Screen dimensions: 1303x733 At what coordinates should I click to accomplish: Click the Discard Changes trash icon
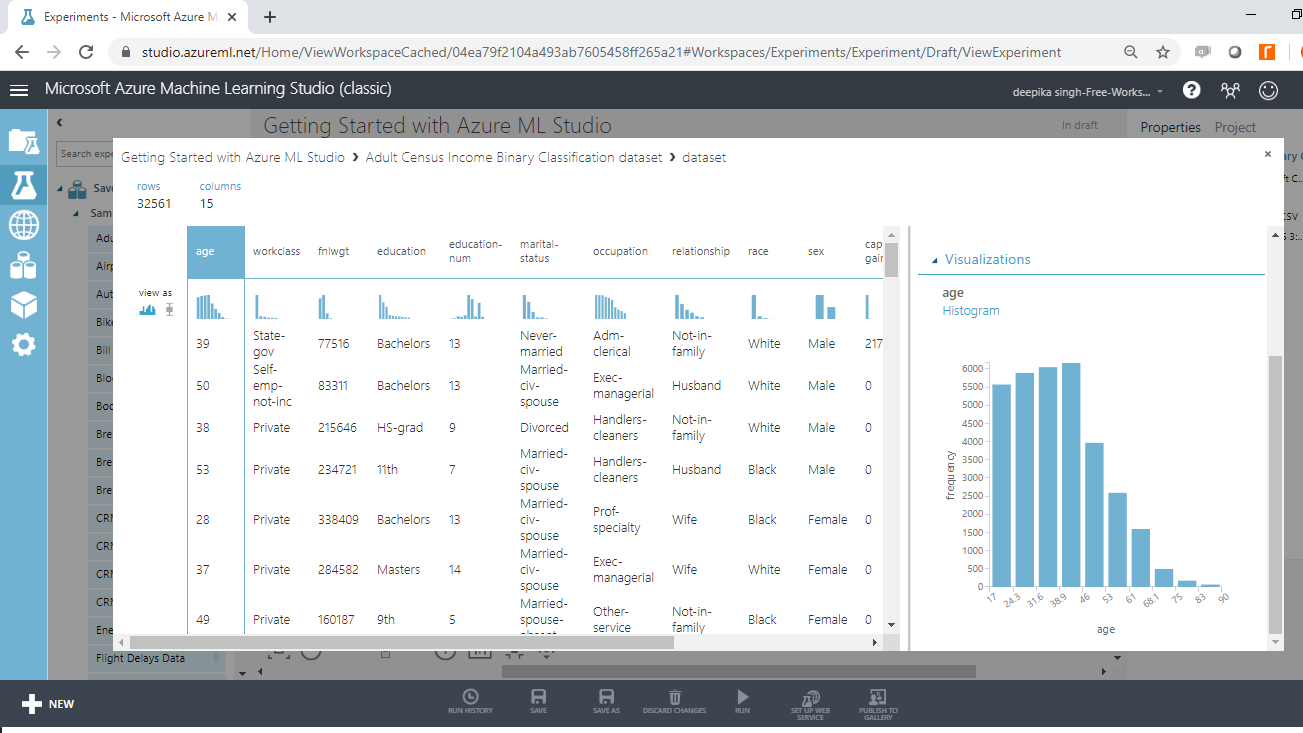coord(675,702)
